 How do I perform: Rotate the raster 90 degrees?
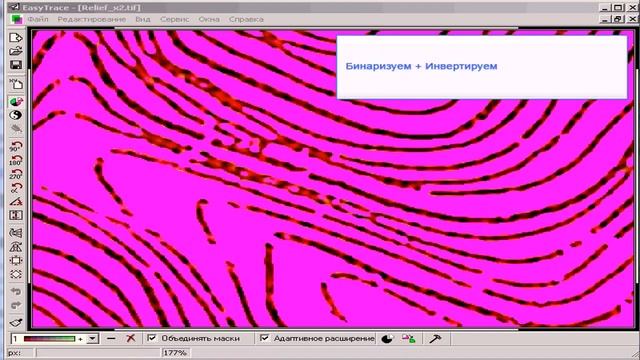[16, 146]
